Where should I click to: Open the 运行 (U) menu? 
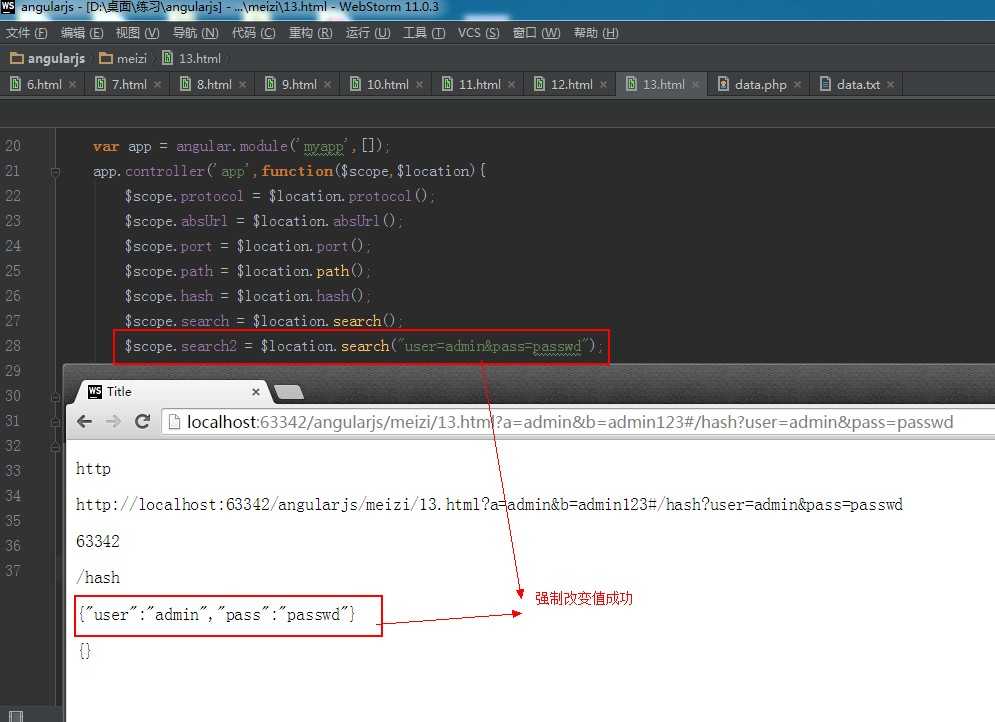pos(368,33)
